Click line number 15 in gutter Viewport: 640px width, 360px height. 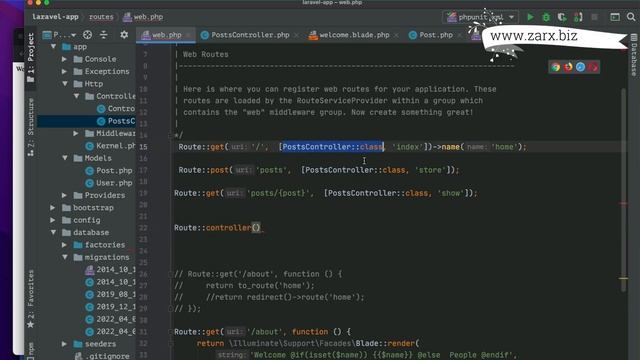tap(143, 147)
